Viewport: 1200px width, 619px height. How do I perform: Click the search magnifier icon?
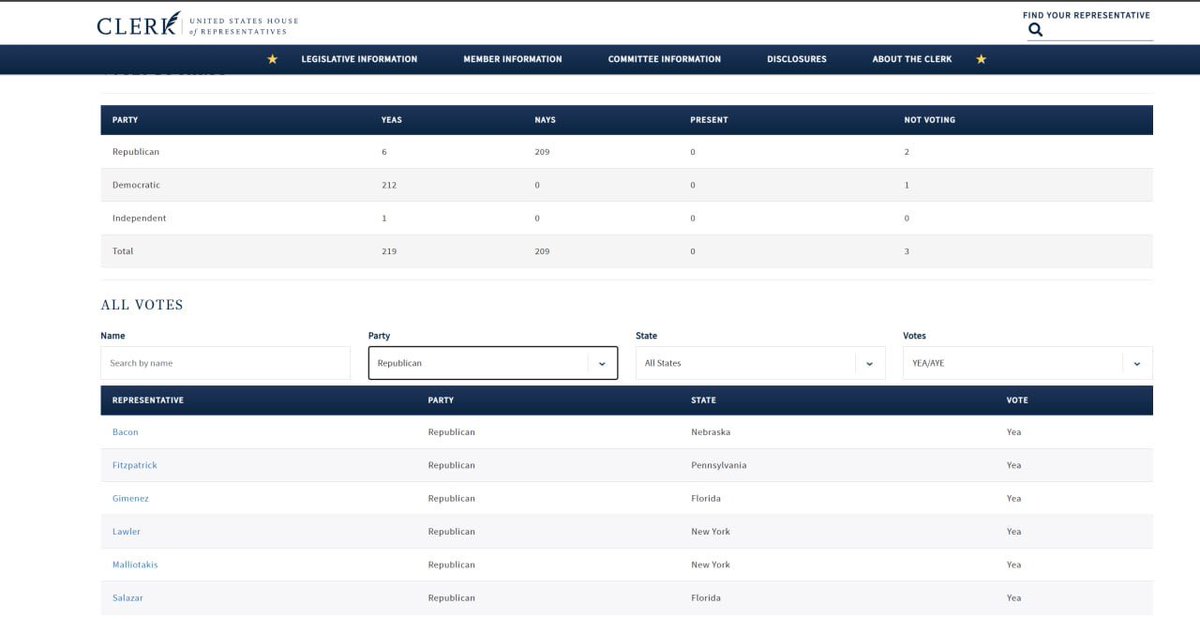click(1035, 30)
